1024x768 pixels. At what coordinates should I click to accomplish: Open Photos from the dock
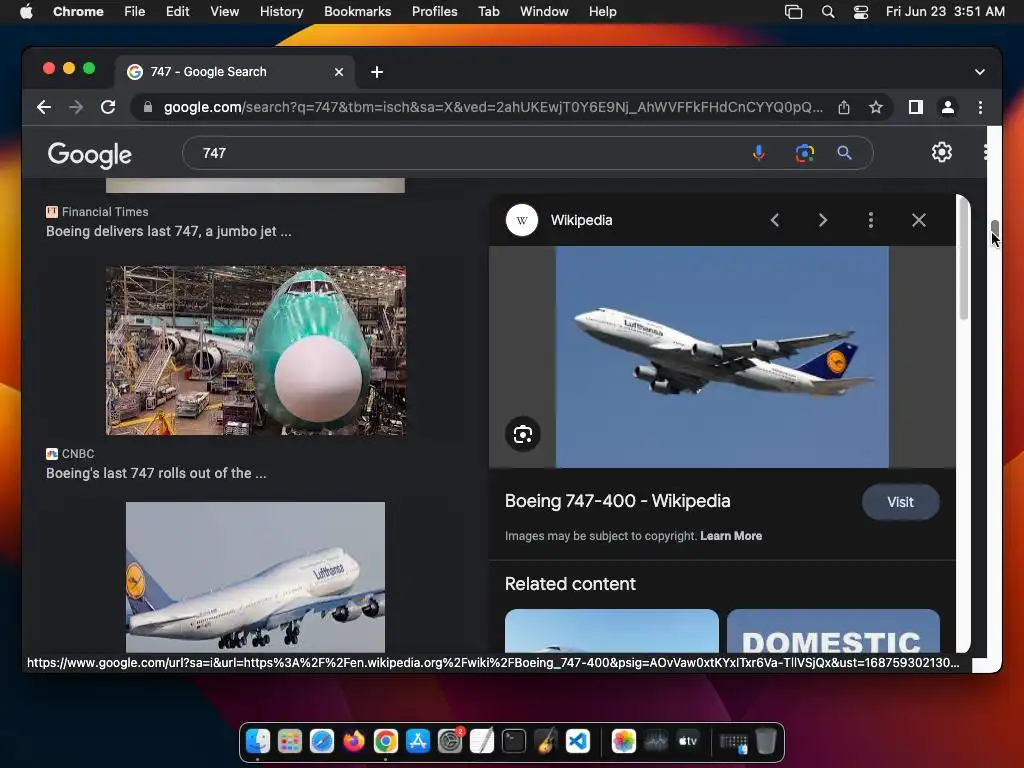[624, 741]
